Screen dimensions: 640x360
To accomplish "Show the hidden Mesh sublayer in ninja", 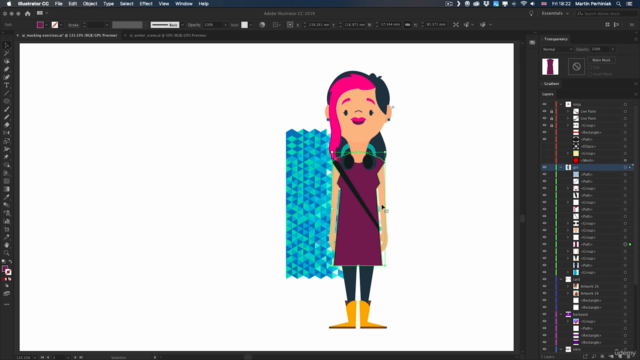I will (544, 160).
